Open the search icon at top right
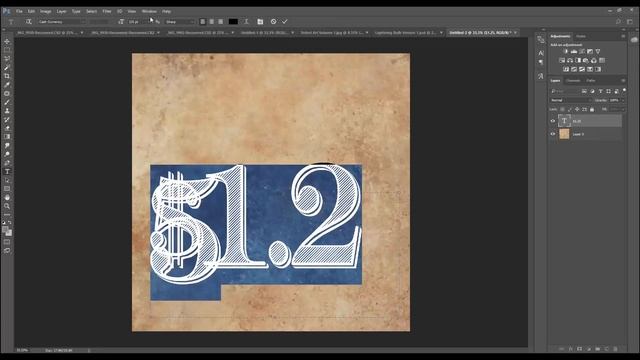640x360 pixels. [618, 22]
